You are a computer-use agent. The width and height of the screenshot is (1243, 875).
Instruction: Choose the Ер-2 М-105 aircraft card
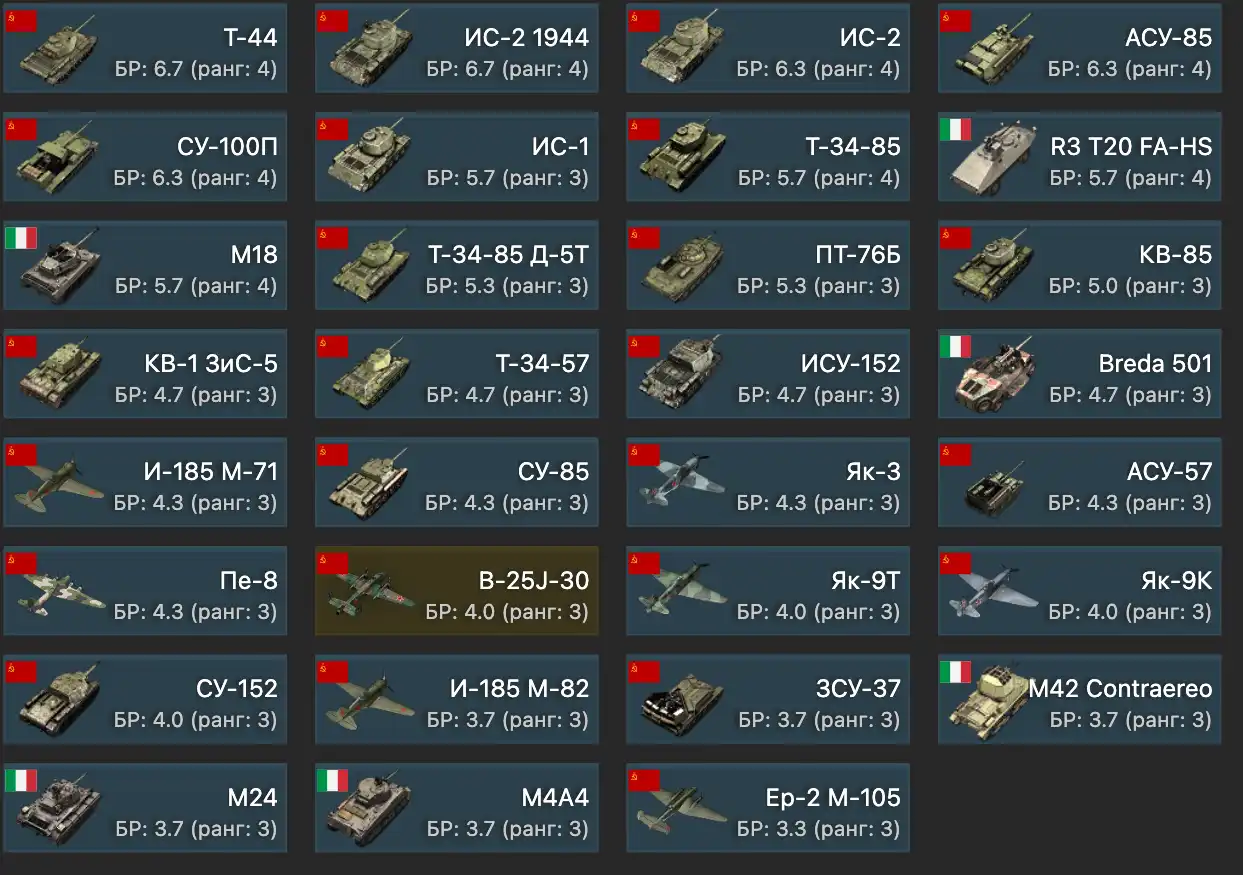(x=768, y=809)
